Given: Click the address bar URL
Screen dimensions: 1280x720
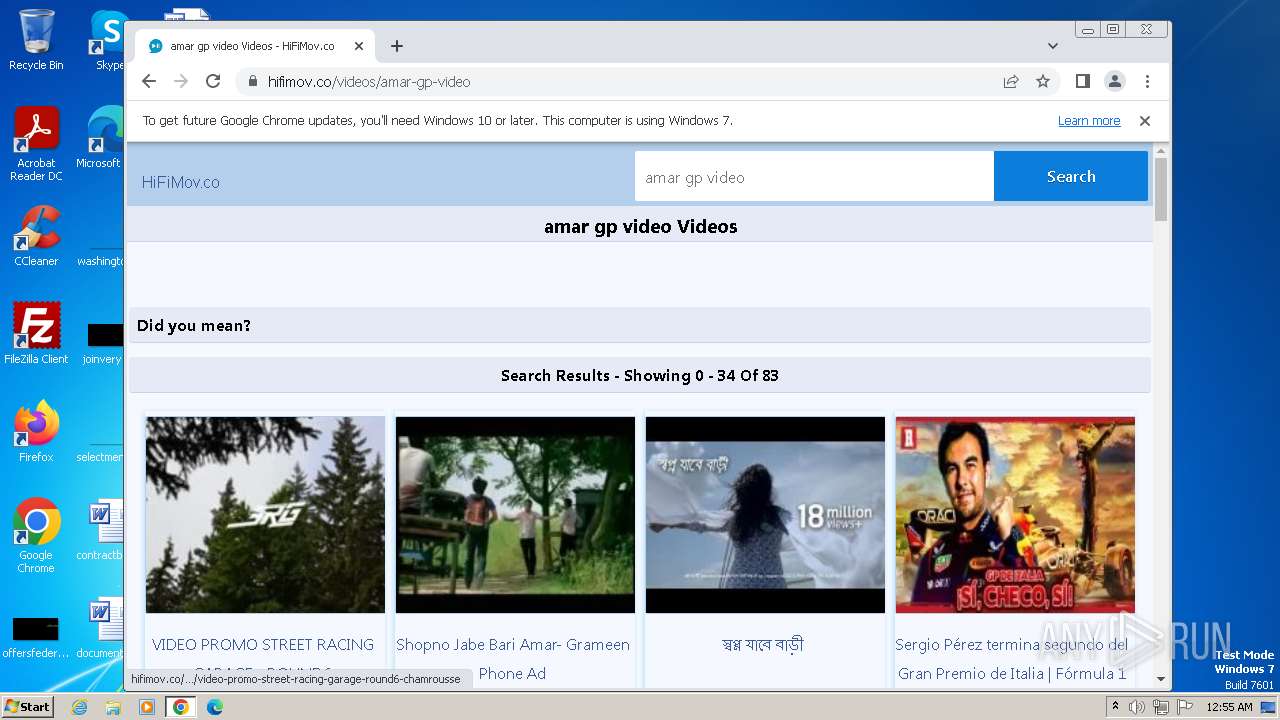Looking at the screenshot, I should [369, 82].
